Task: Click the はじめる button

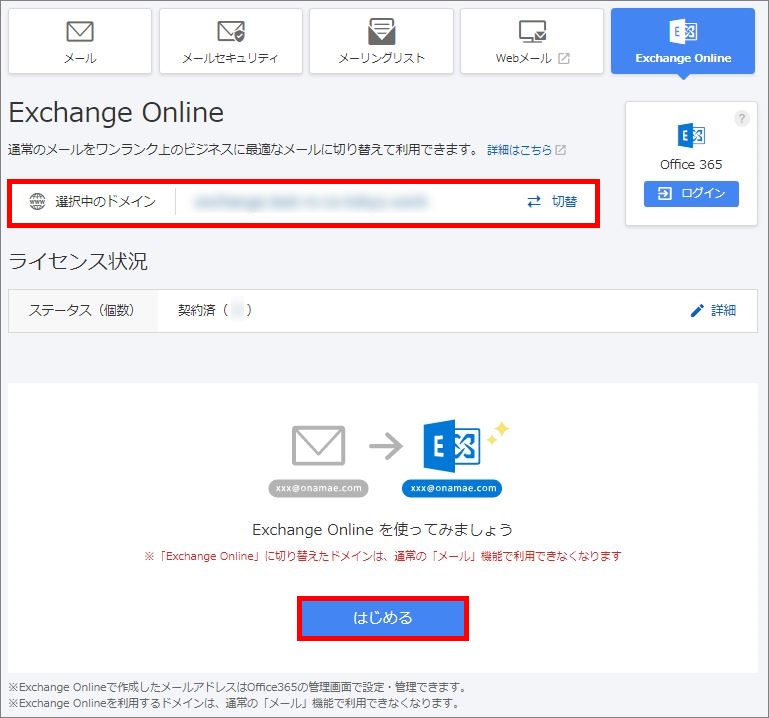Action: pos(383,618)
